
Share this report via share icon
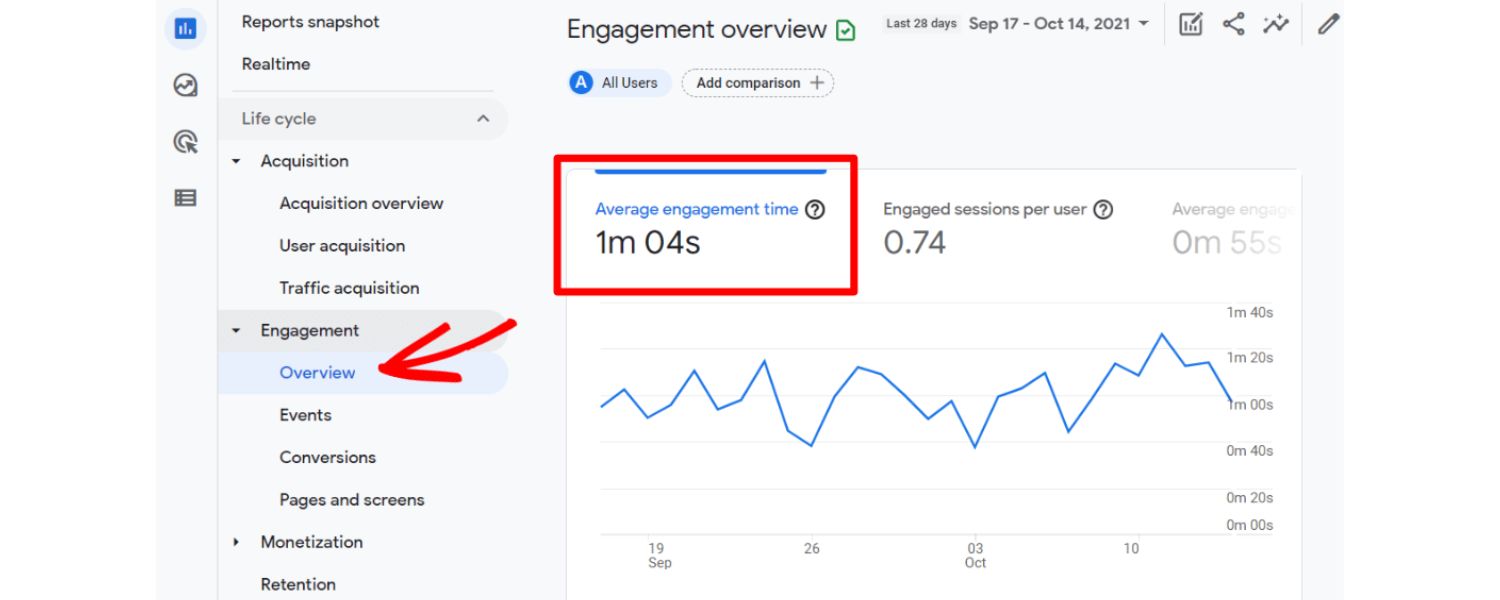click(x=1233, y=25)
